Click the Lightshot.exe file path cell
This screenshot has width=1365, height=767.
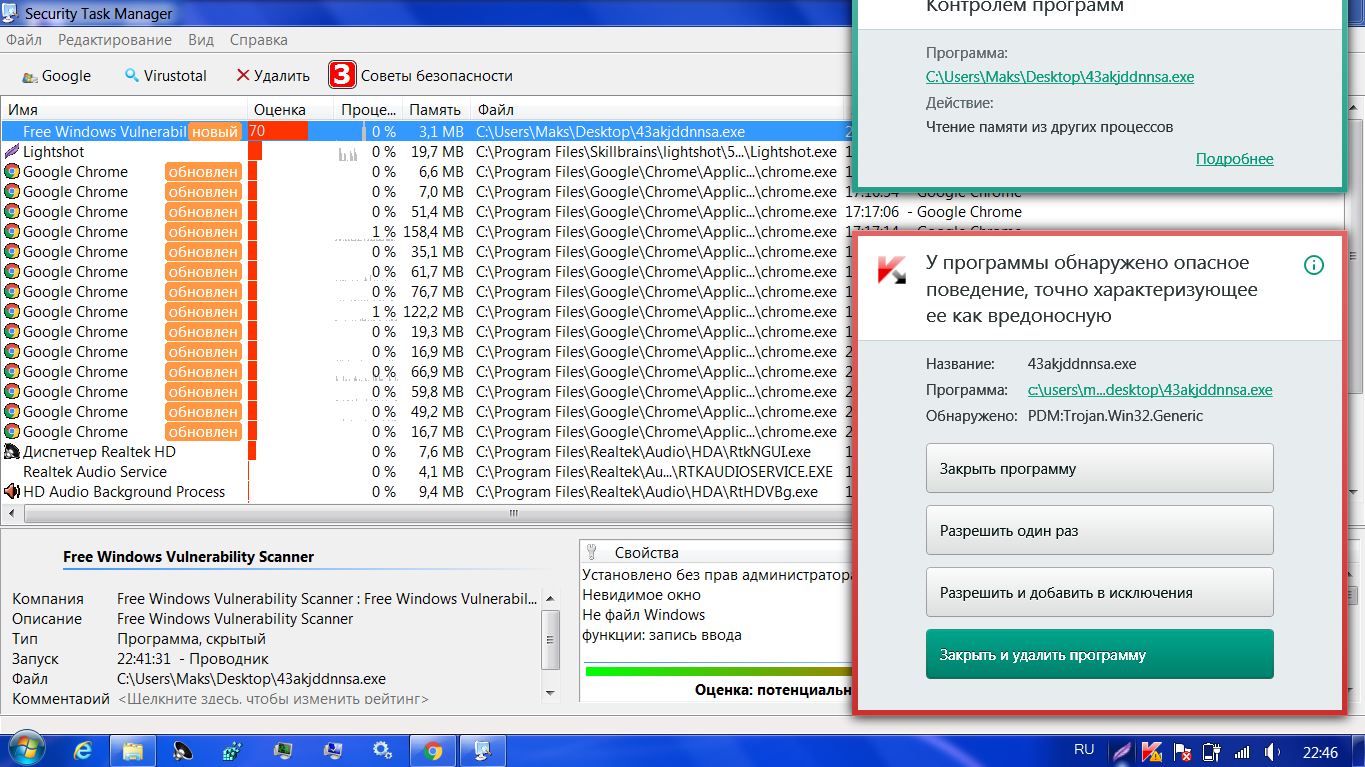(657, 152)
